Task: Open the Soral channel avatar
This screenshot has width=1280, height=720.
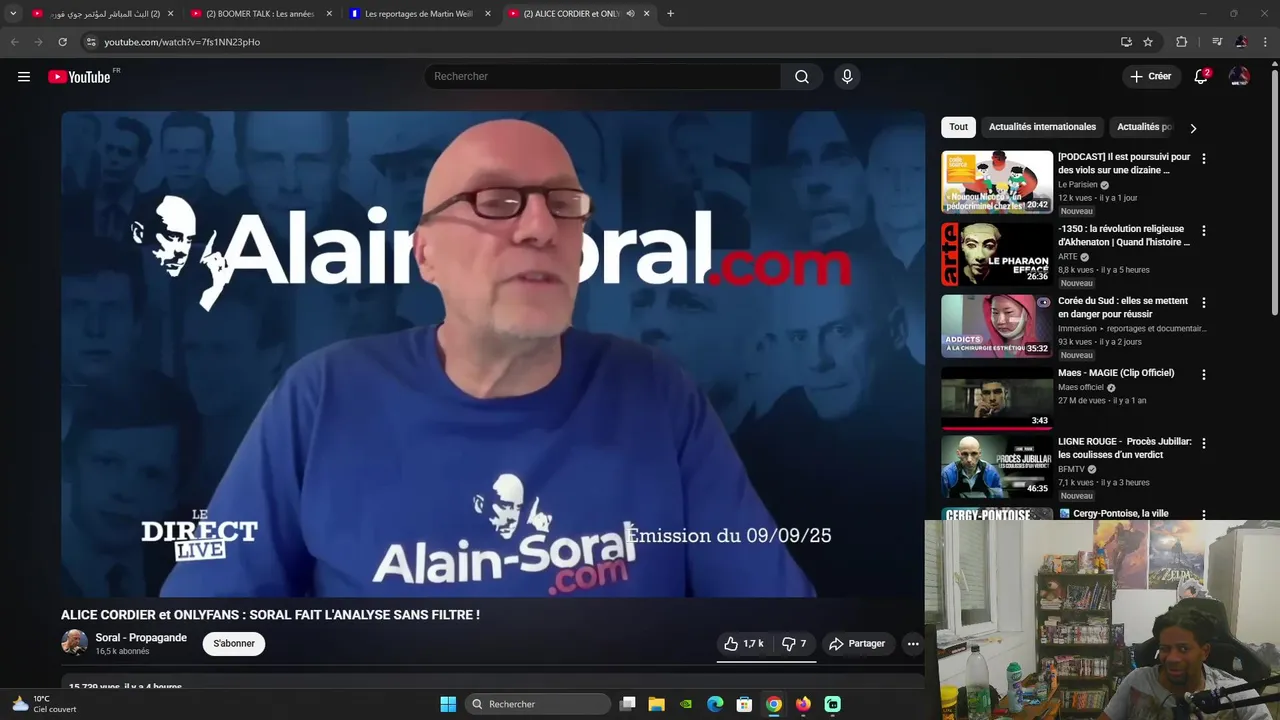Action: coord(74,643)
